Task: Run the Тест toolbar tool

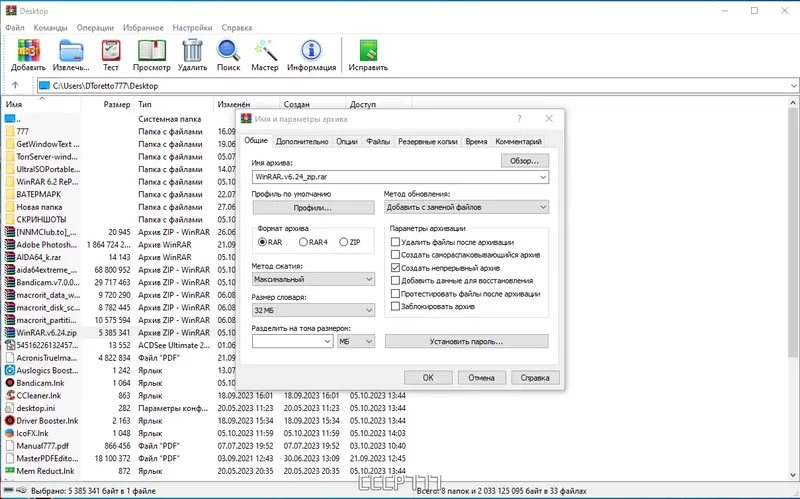Action: [111, 51]
